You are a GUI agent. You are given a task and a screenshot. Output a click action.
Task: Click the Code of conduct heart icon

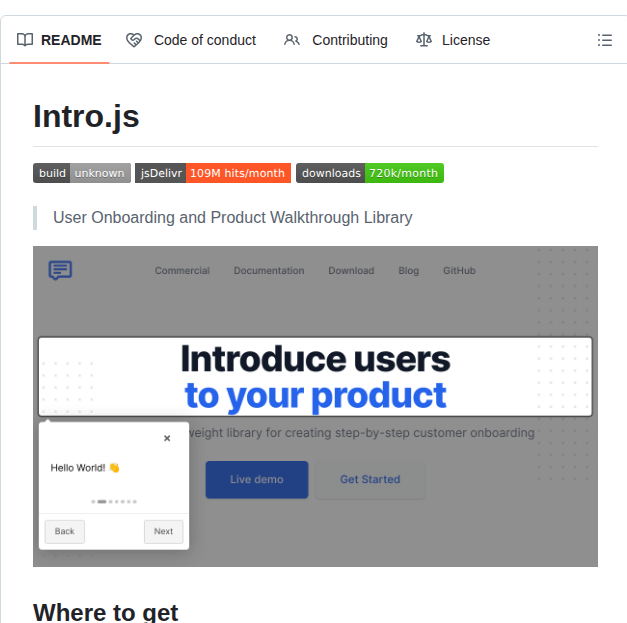point(134,40)
